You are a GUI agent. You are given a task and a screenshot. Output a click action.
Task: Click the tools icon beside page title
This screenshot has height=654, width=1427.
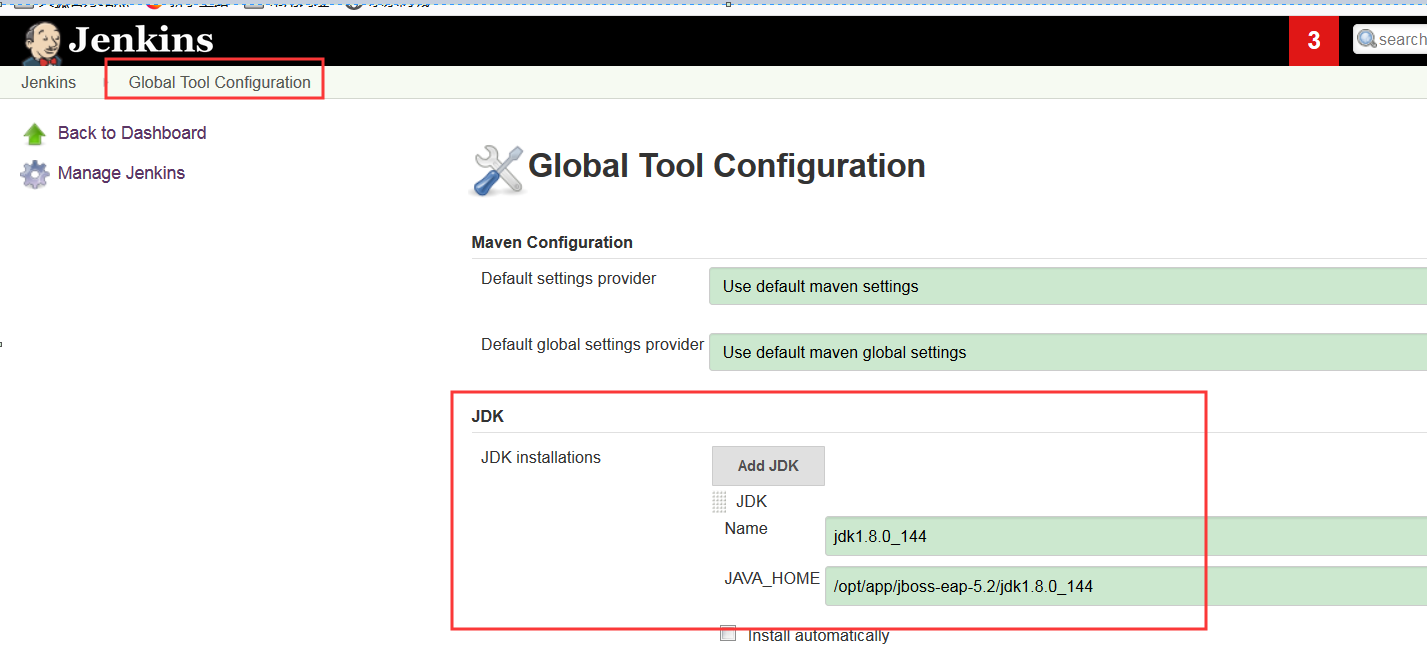(497, 169)
